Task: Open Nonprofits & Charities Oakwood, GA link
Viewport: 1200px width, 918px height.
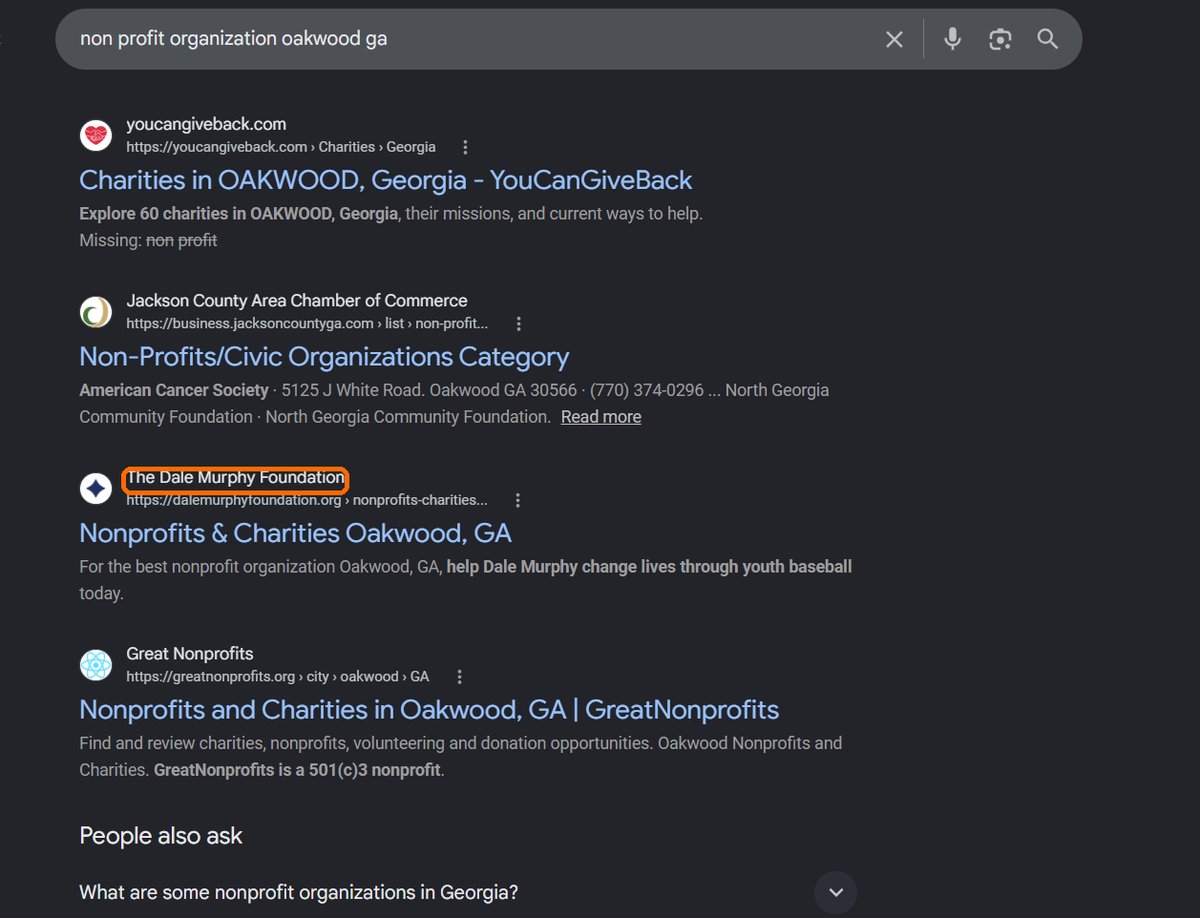Action: (x=295, y=533)
